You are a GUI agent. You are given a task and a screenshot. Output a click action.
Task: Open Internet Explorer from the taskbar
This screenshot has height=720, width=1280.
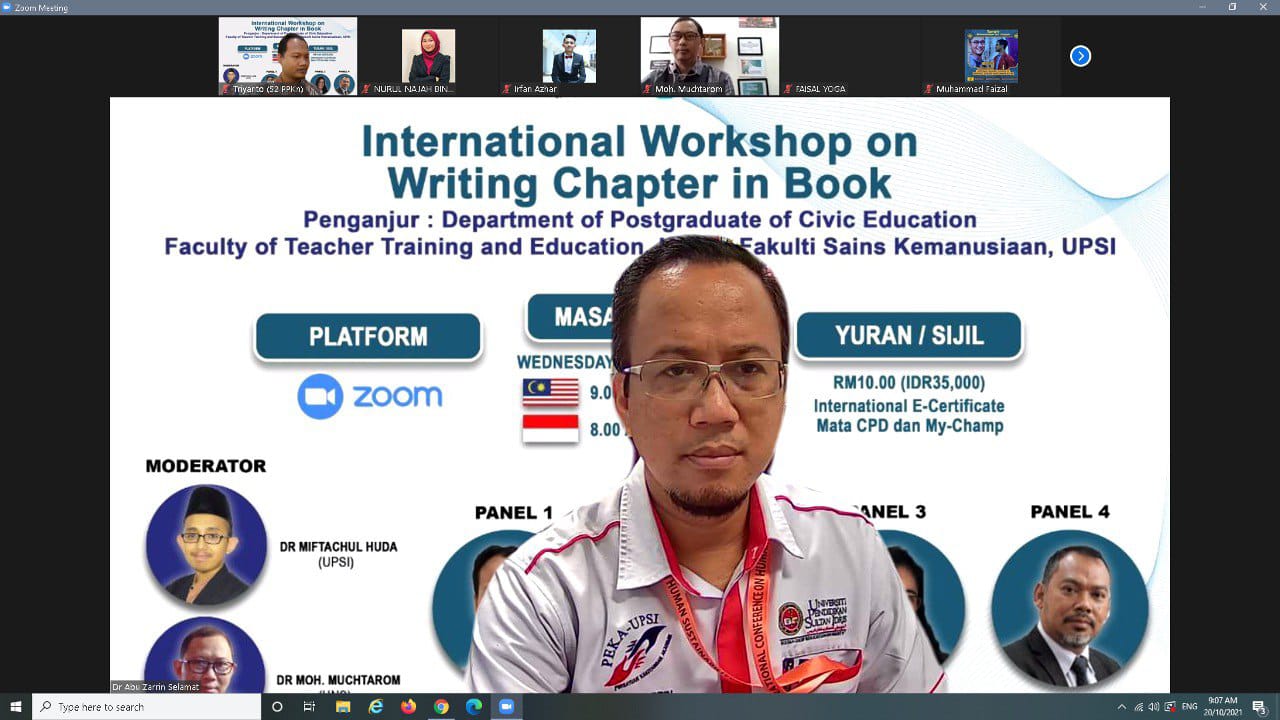click(x=376, y=707)
